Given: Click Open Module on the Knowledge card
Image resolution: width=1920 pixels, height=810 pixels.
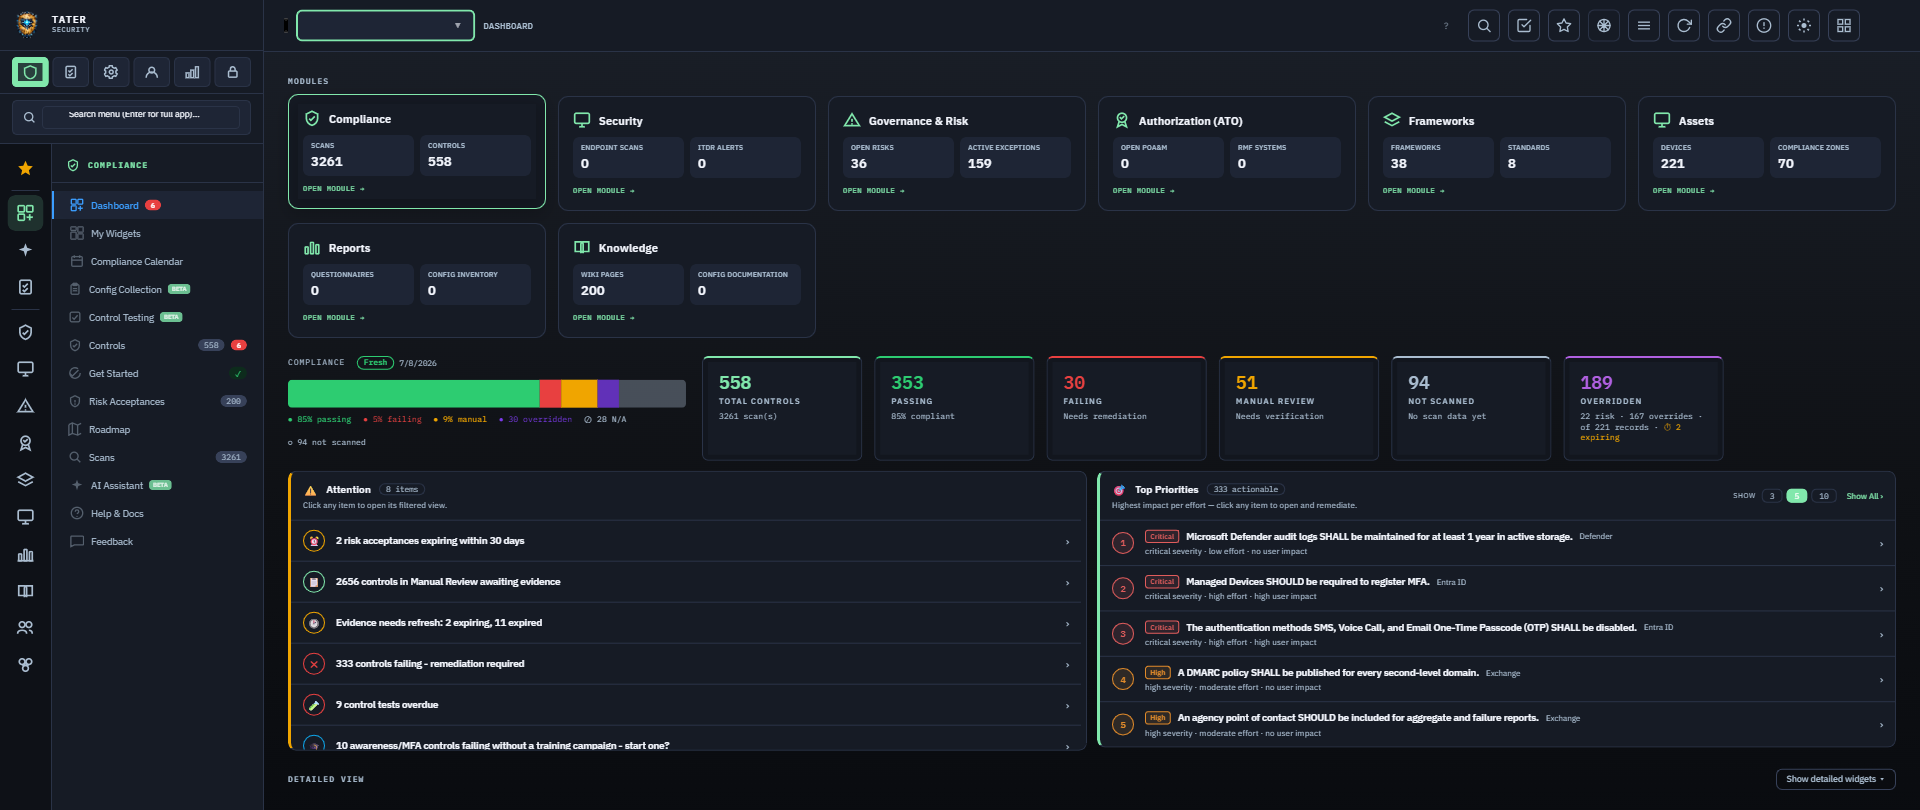Looking at the screenshot, I should 604,318.
